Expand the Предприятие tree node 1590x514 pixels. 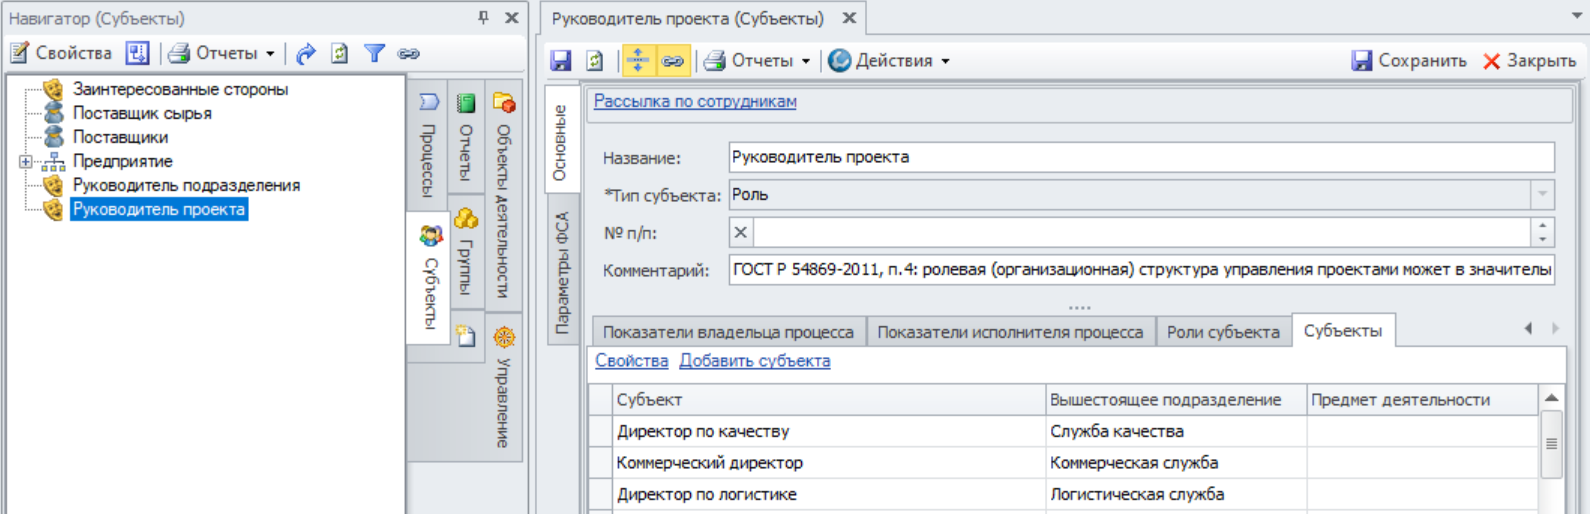coord(26,162)
